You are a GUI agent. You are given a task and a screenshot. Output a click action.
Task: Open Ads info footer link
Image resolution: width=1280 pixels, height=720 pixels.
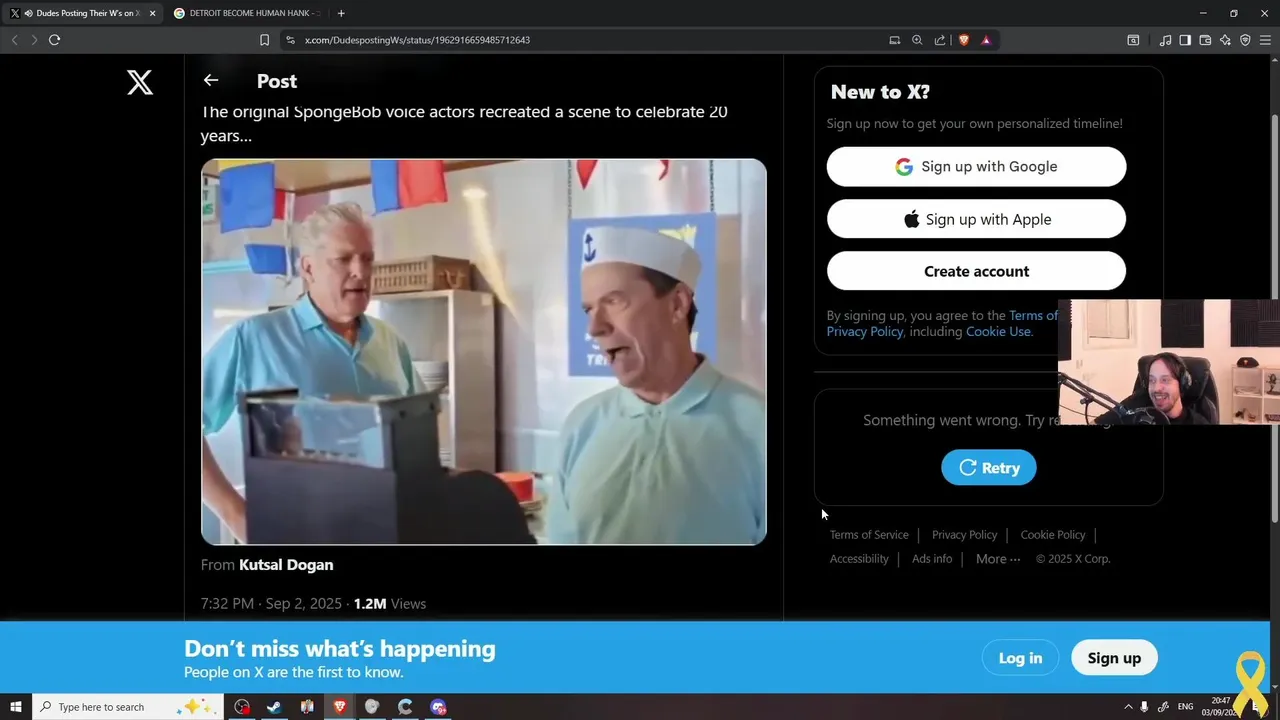932,559
